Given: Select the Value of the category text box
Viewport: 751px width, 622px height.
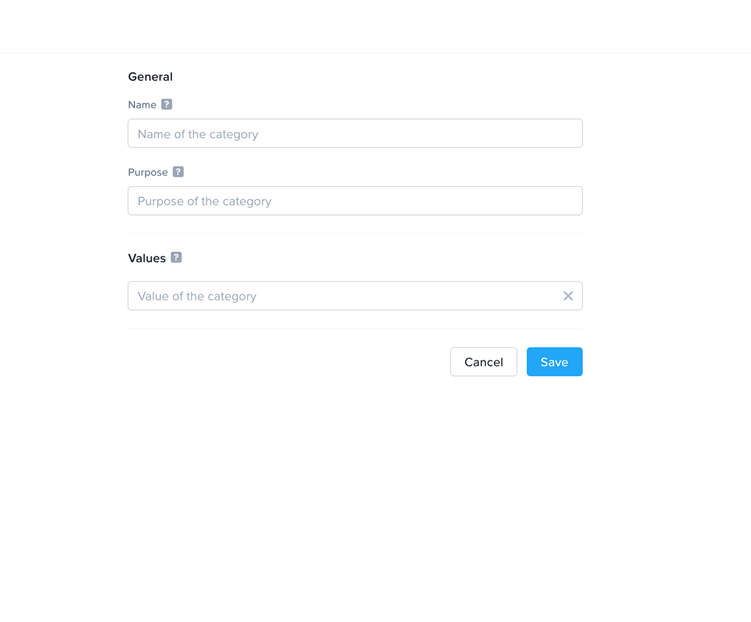Looking at the screenshot, I should pyautogui.click(x=340, y=296).
